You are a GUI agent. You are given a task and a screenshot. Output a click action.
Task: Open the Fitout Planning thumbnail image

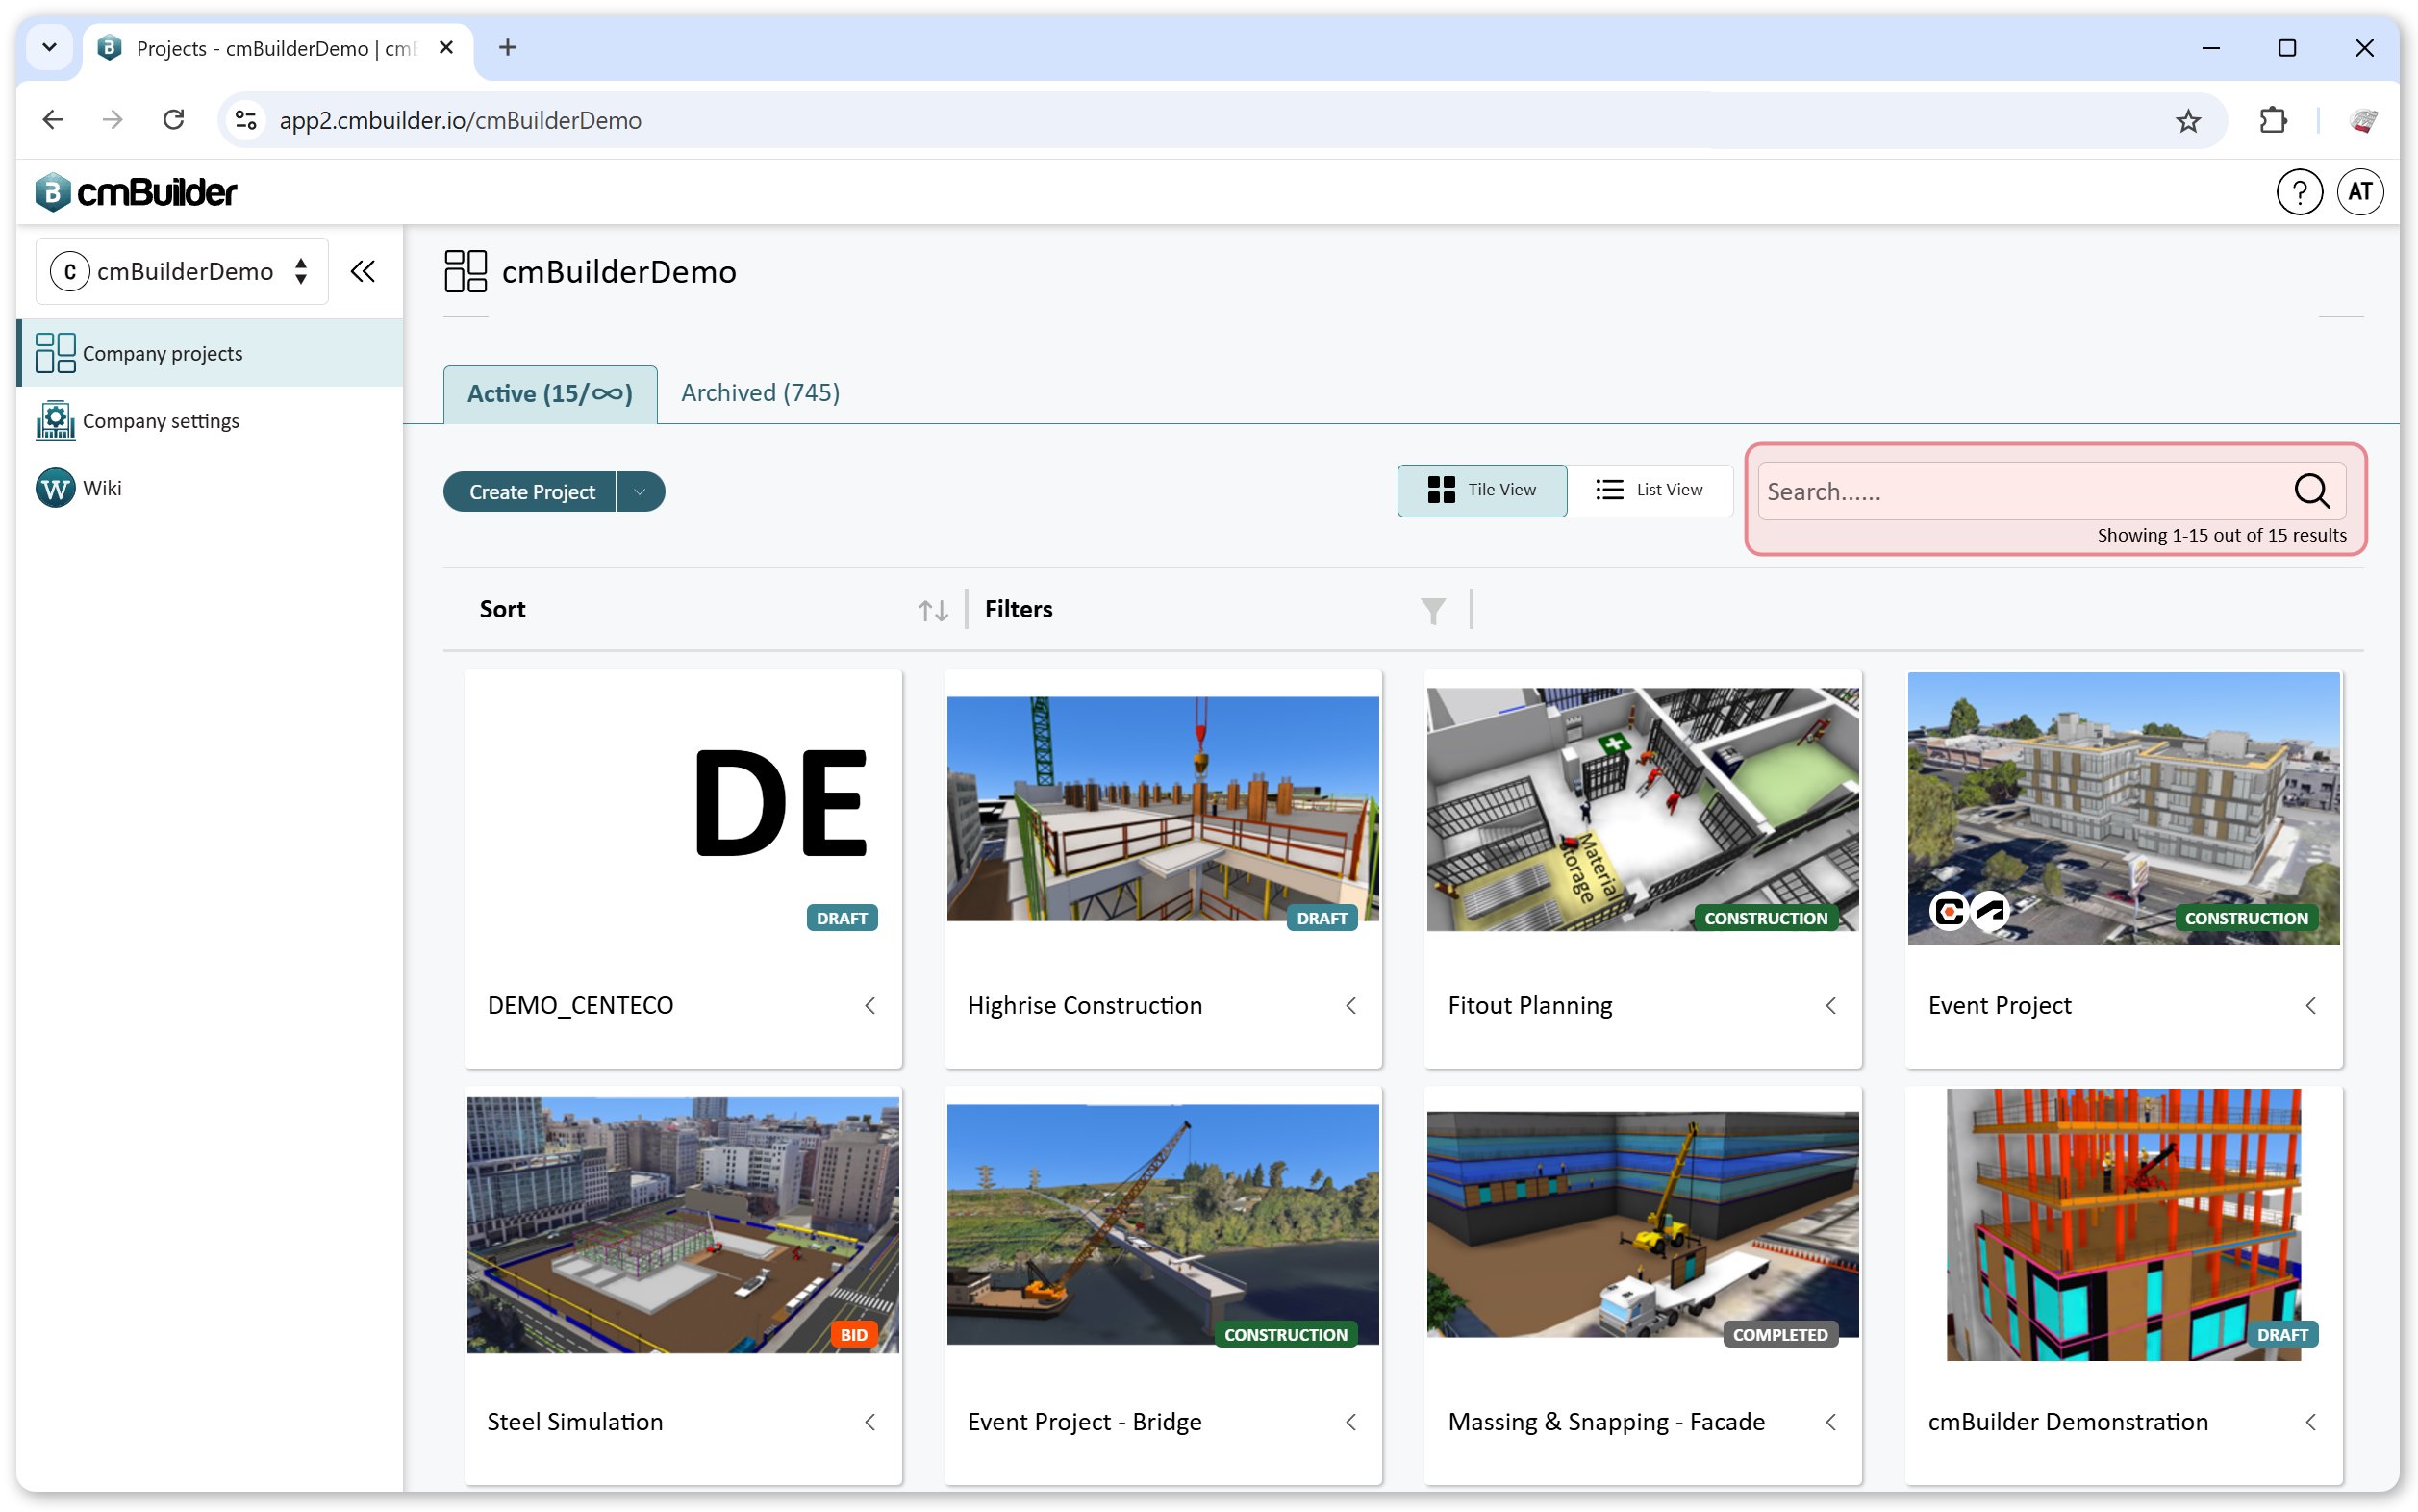coord(1642,808)
